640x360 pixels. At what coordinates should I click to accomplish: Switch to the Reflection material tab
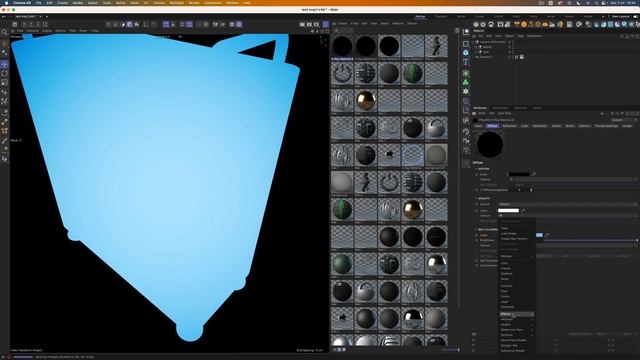coord(509,126)
